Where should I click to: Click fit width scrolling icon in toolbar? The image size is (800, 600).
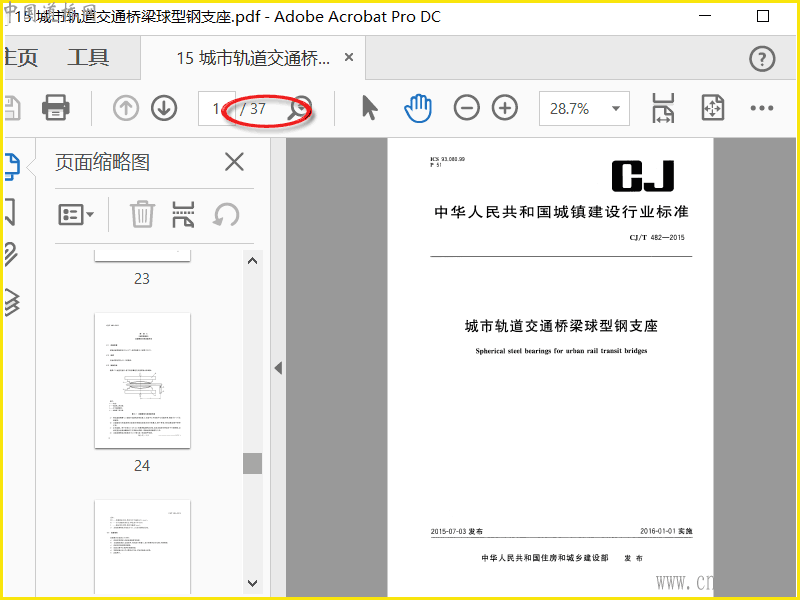pyautogui.click(x=663, y=108)
